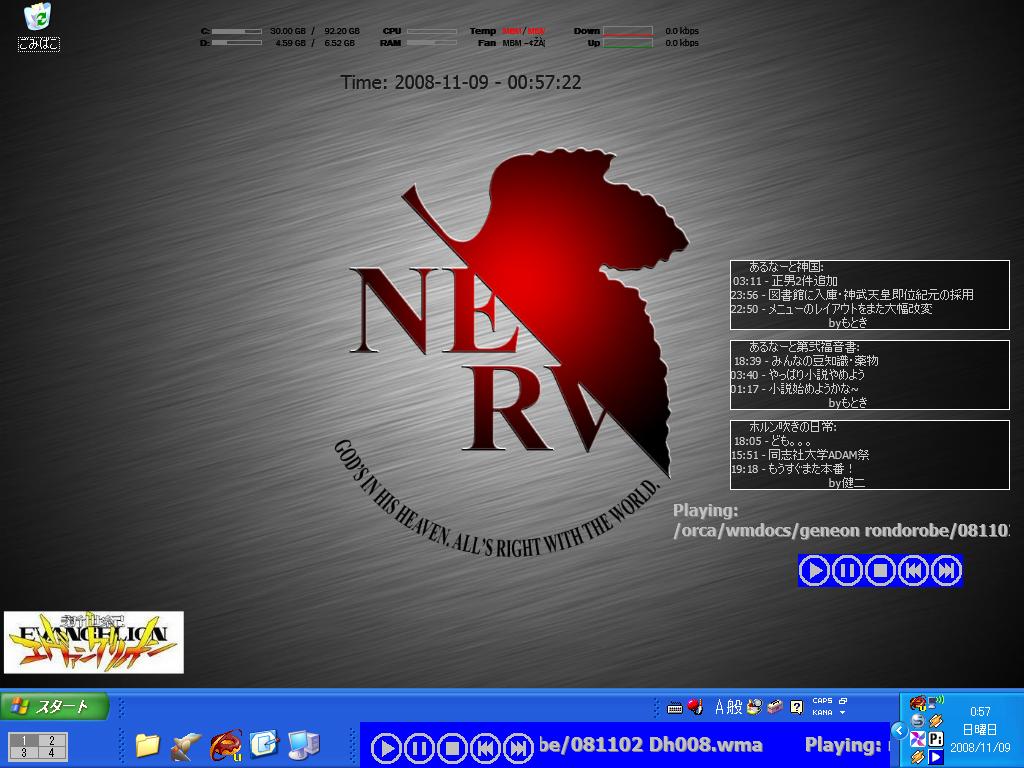Open the wireless network tray icon
The height and width of the screenshot is (768, 1024).
click(x=936, y=703)
